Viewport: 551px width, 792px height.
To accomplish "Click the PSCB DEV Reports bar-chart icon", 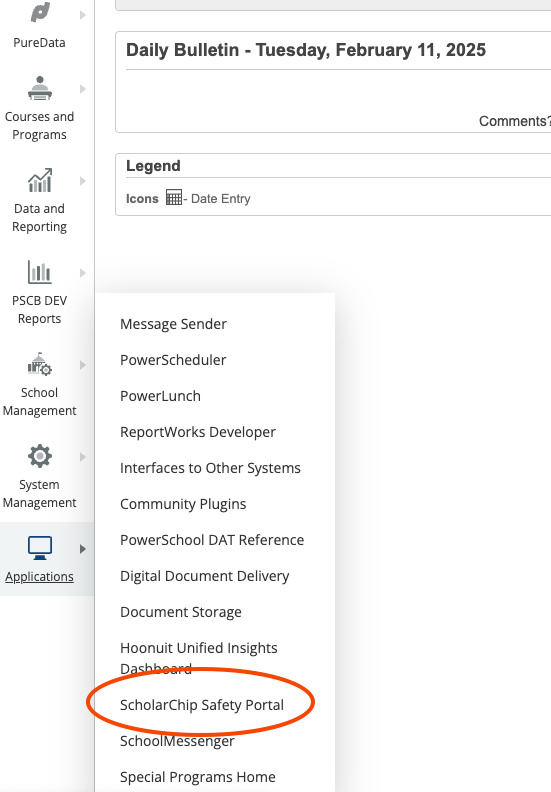I will pyautogui.click(x=39, y=272).
